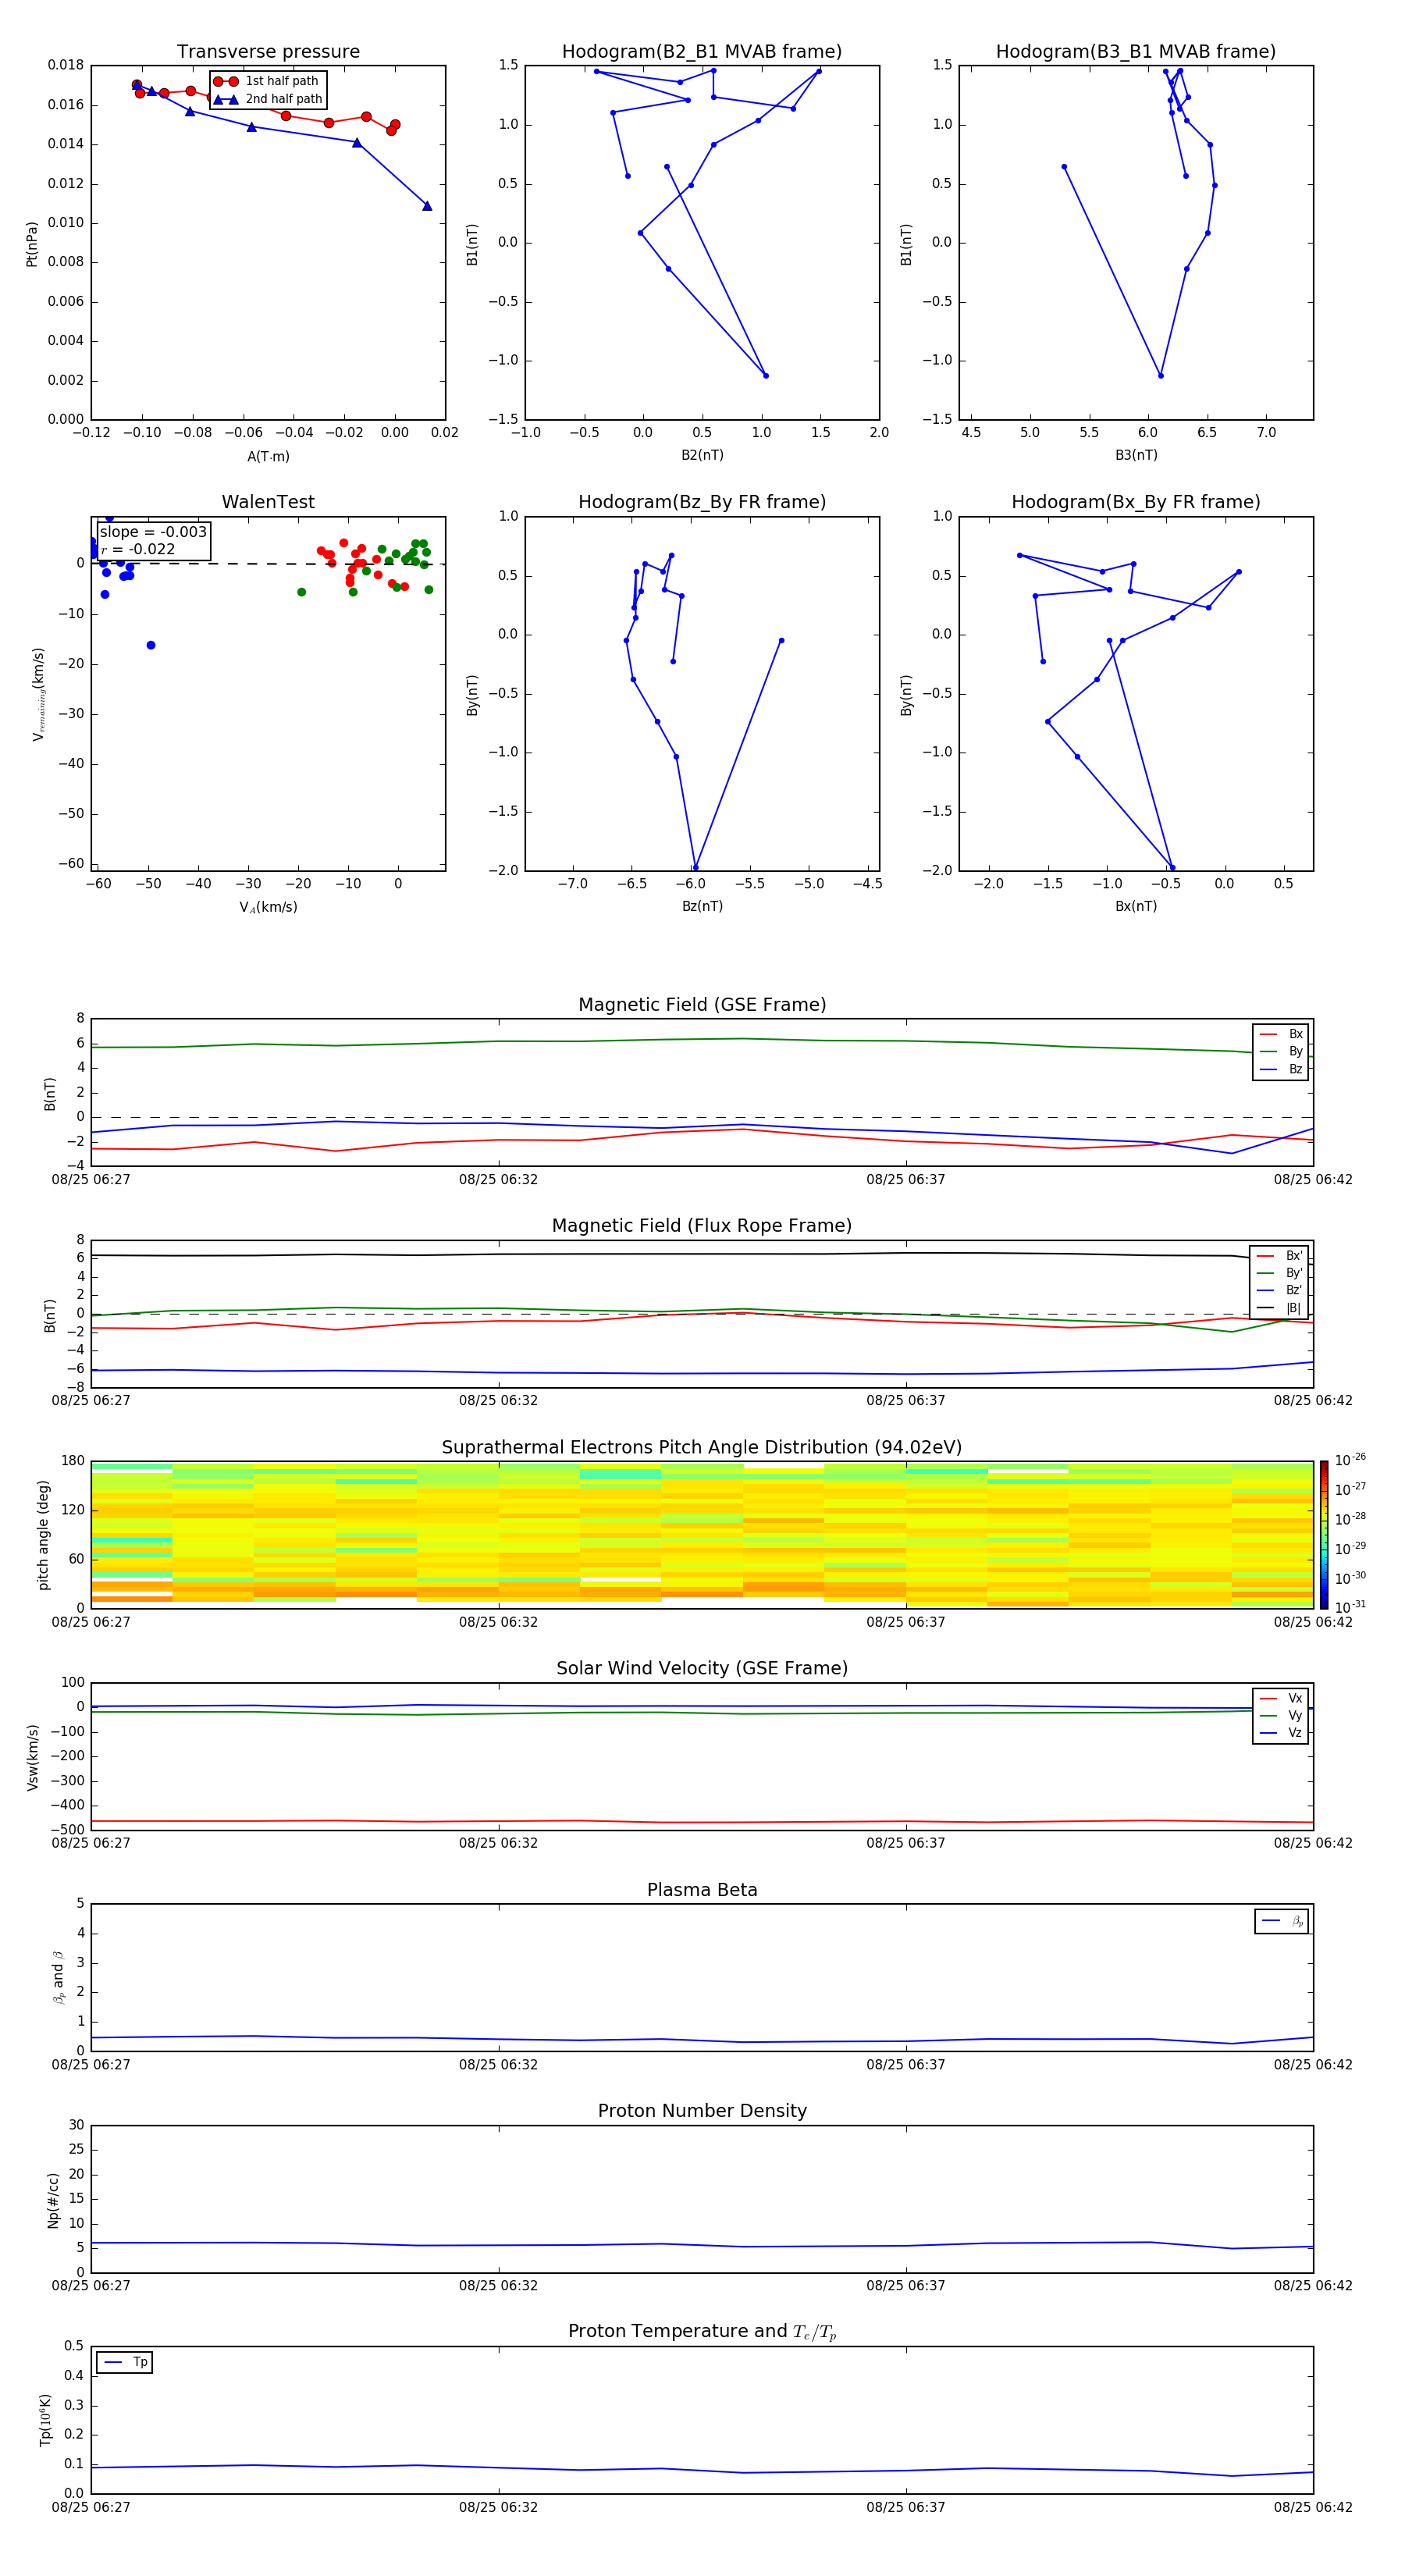Screen dimensions: 1405x2576
Task: Click the "Hodogram(B3_B1 MVAB frame)" title
Action: pyautogui.click(x=1136, y=52)
